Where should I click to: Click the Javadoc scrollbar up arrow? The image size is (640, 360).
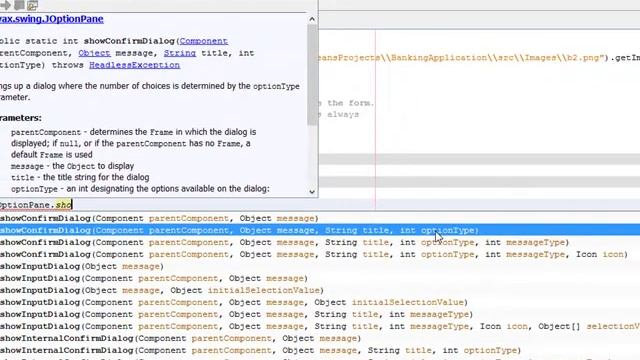coord(312,19)
